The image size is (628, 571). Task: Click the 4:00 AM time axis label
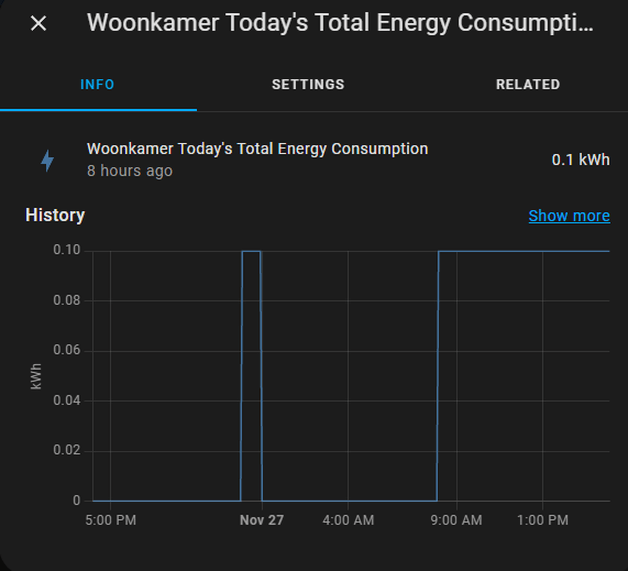coord(348,520)
